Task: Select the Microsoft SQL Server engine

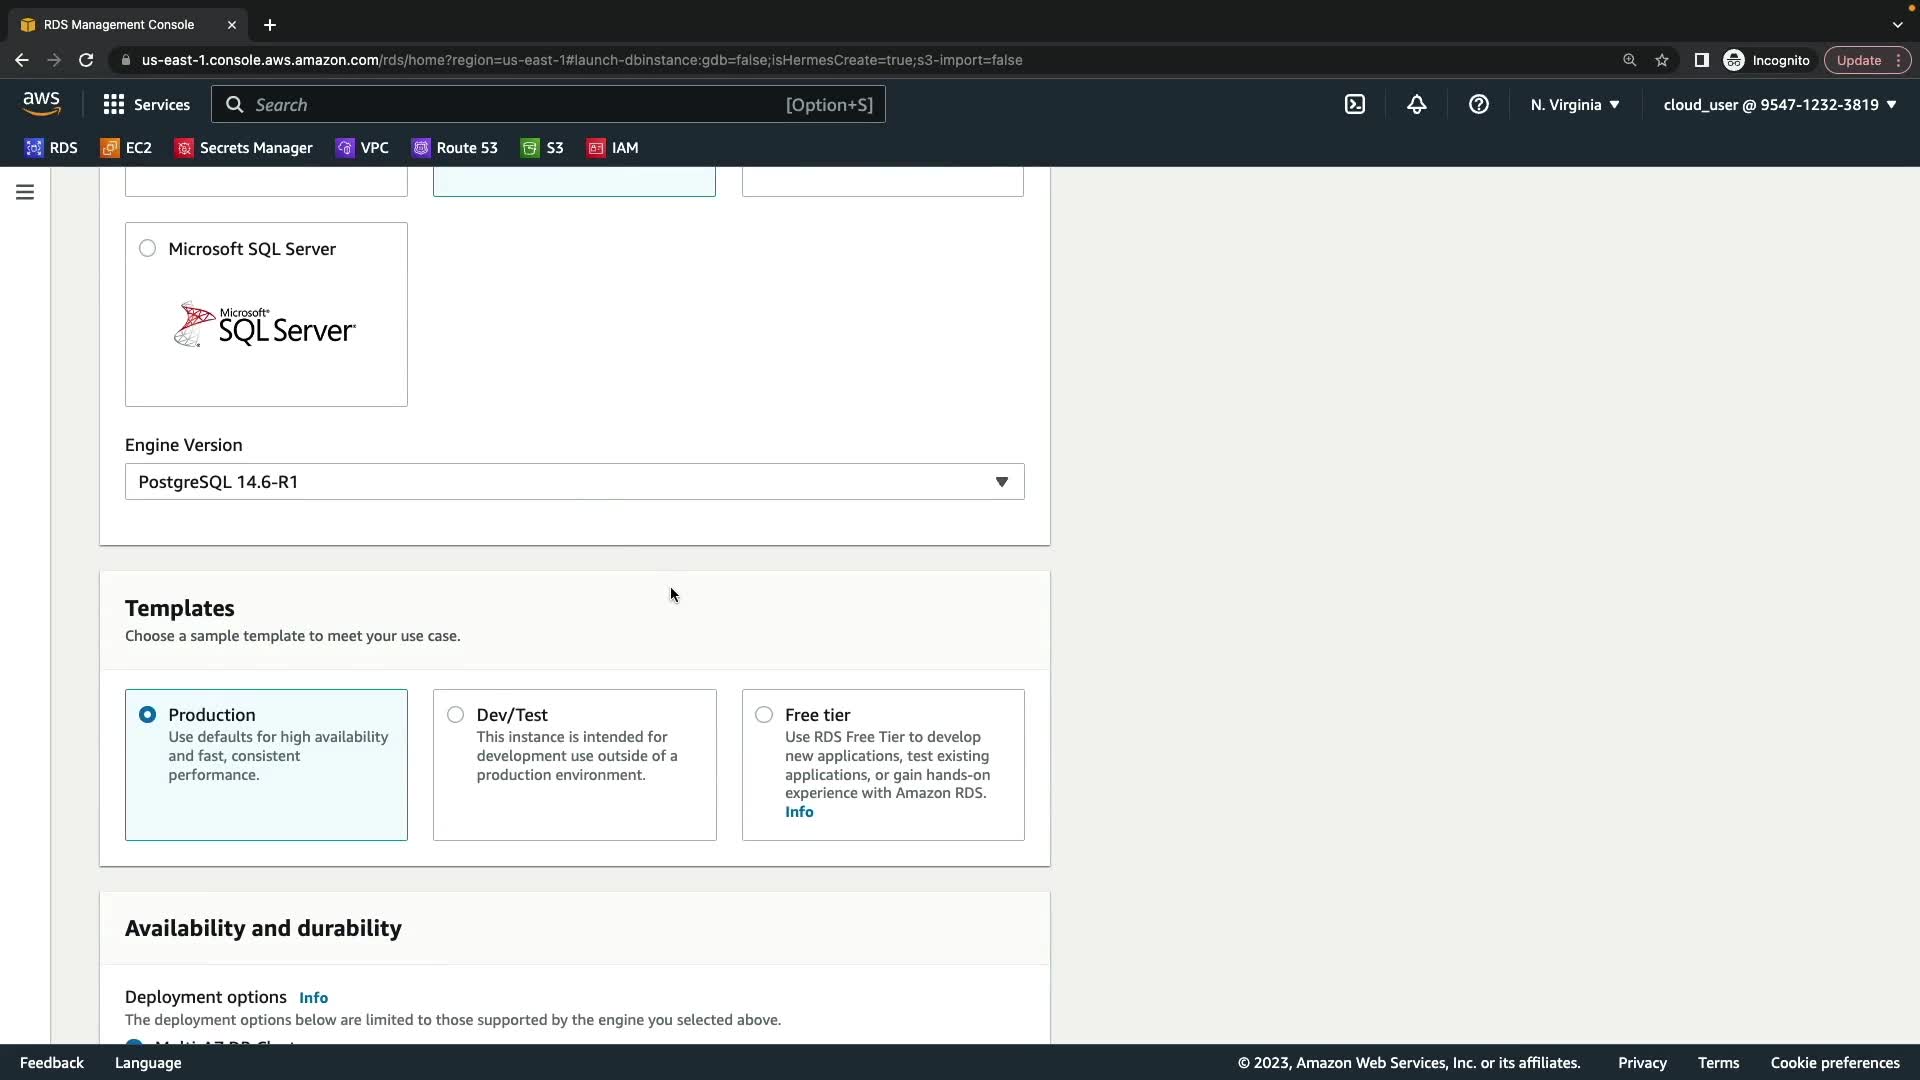Action: click(148, 249)
